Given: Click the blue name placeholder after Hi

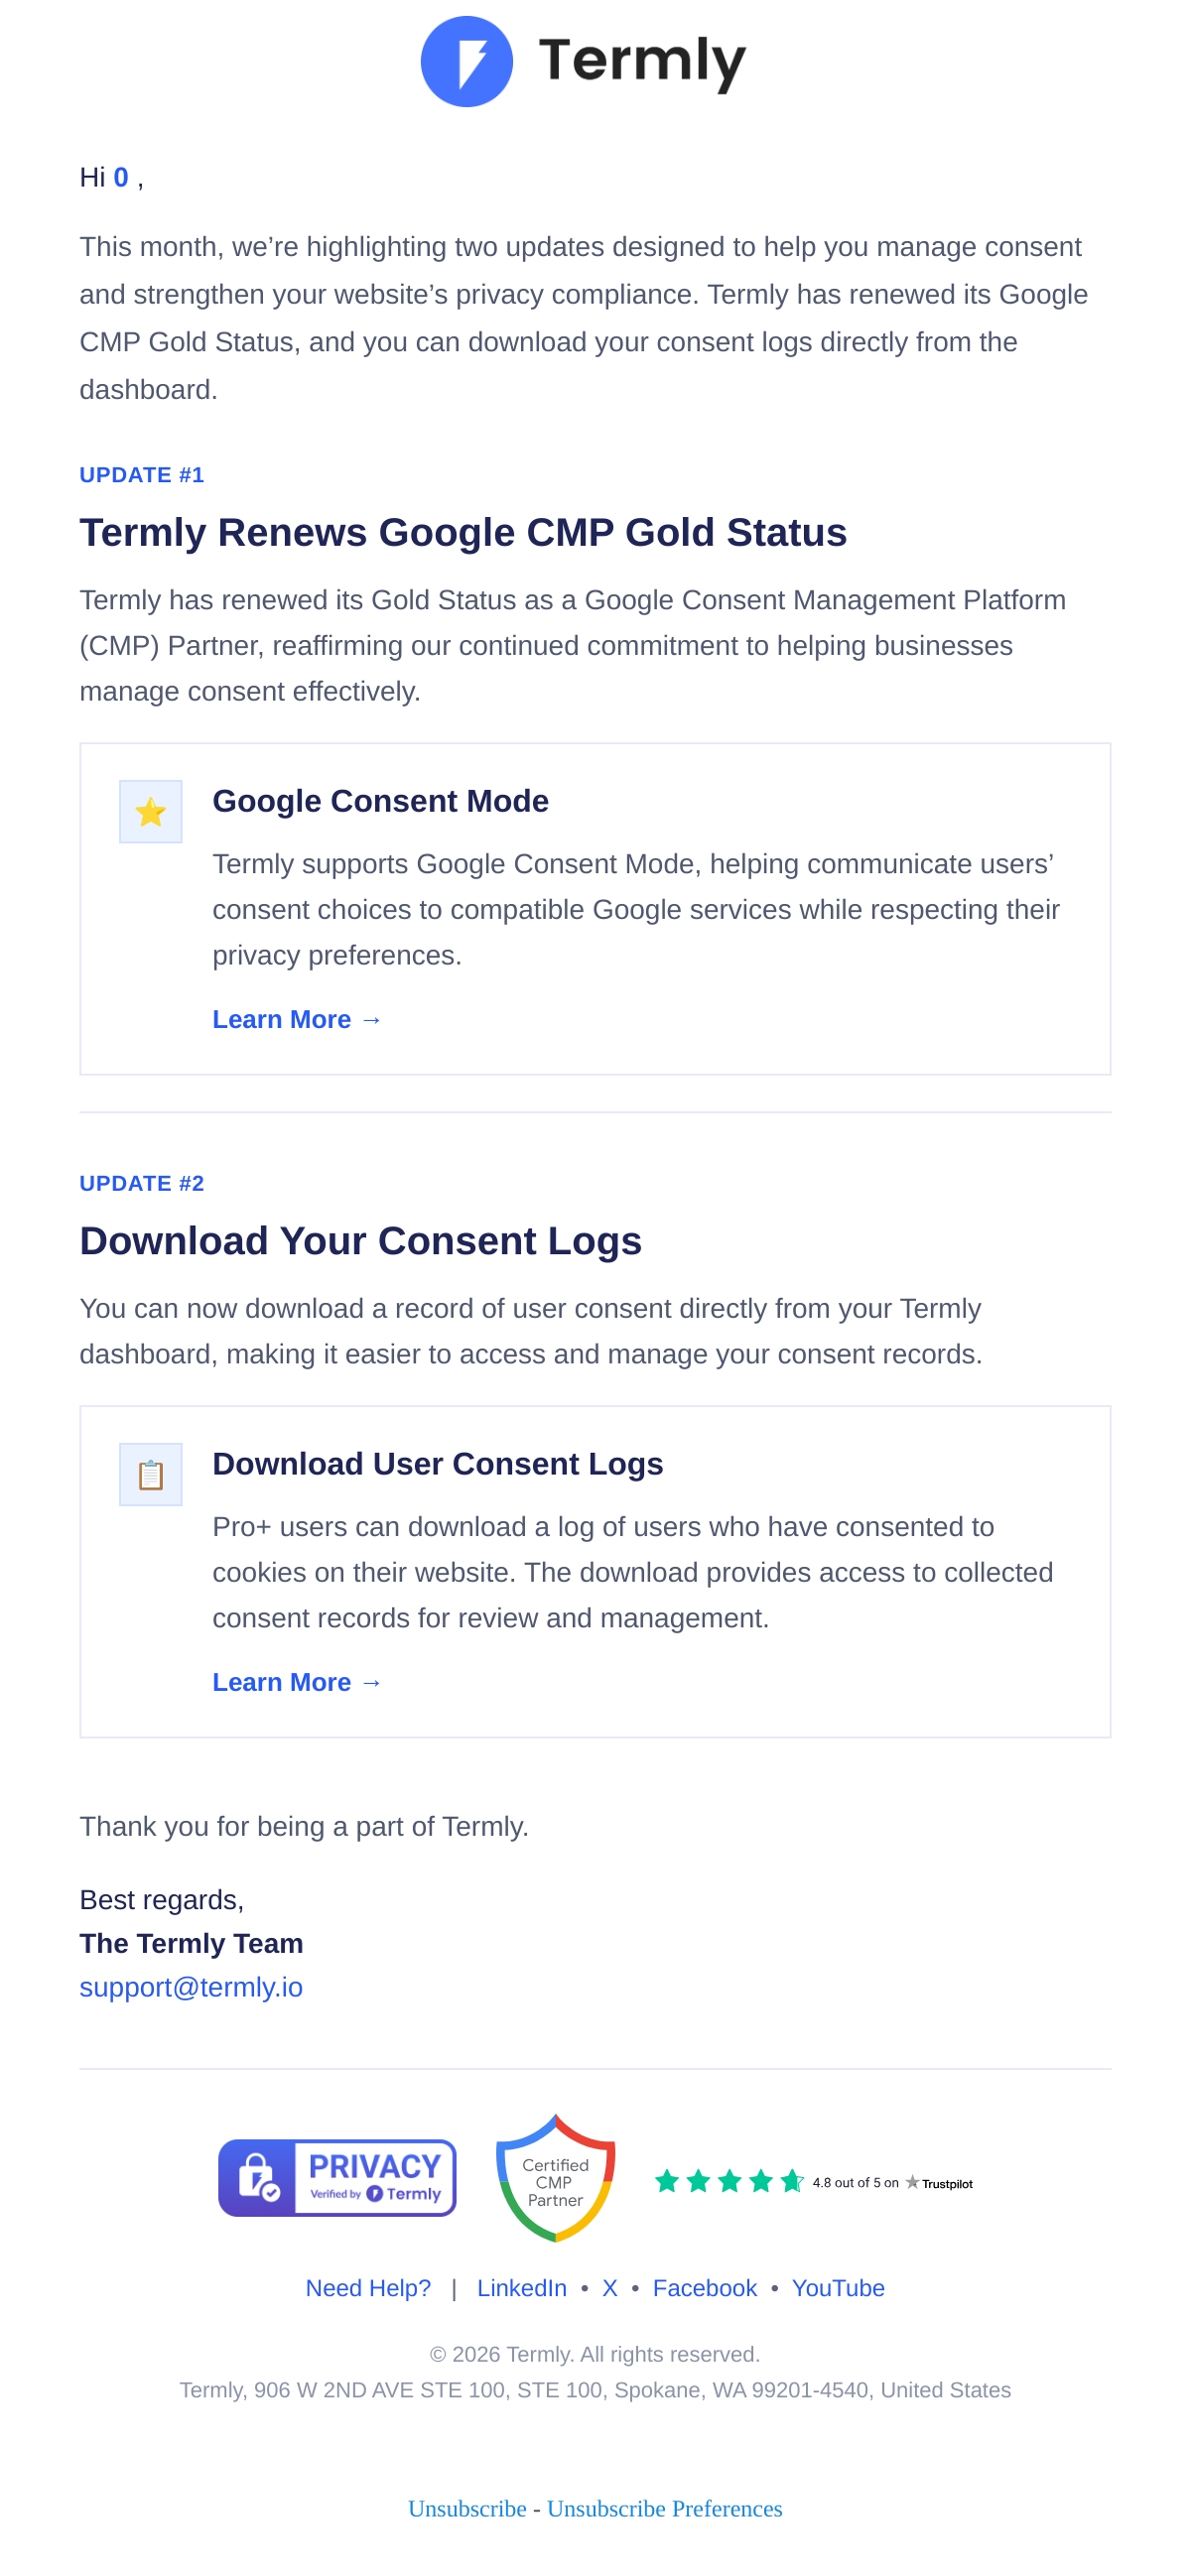Looking at the screenshot, I should point(121,177).
